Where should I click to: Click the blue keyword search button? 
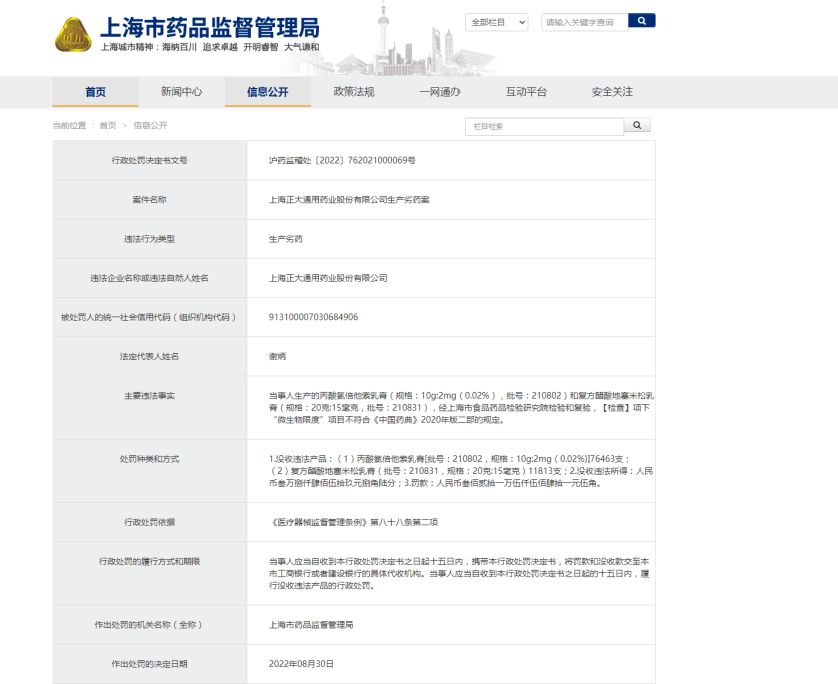[641, 21]
